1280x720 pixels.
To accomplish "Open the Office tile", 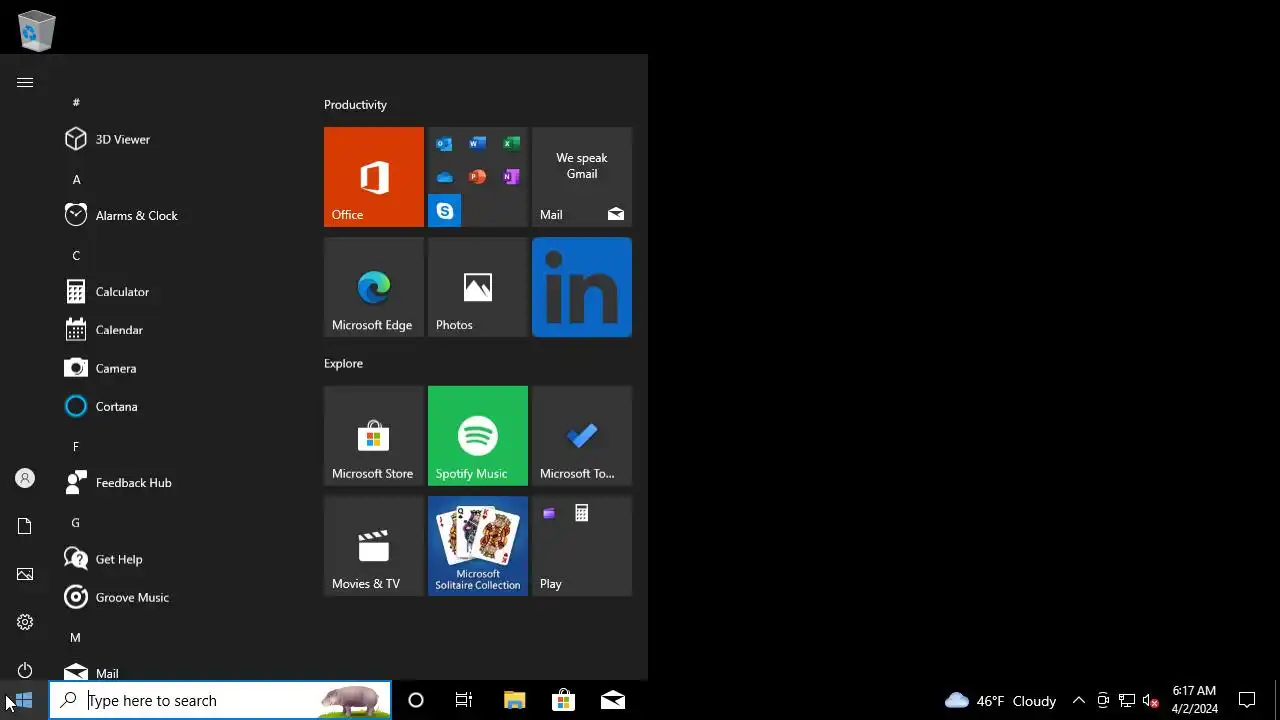I will (x=374, y=177).
